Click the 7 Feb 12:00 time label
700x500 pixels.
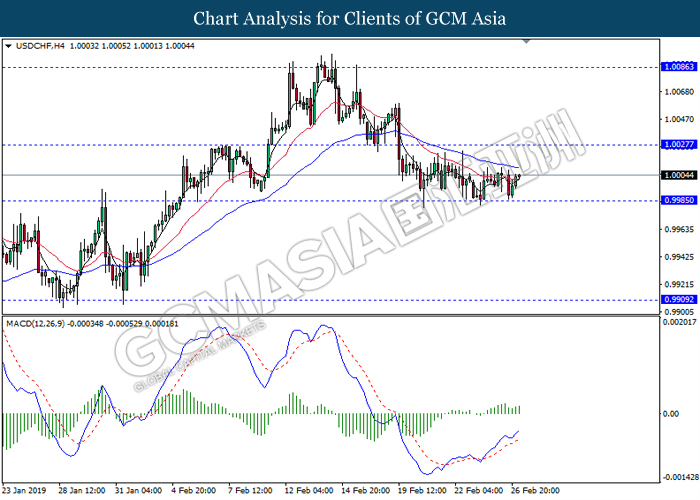tap(250, 490)
